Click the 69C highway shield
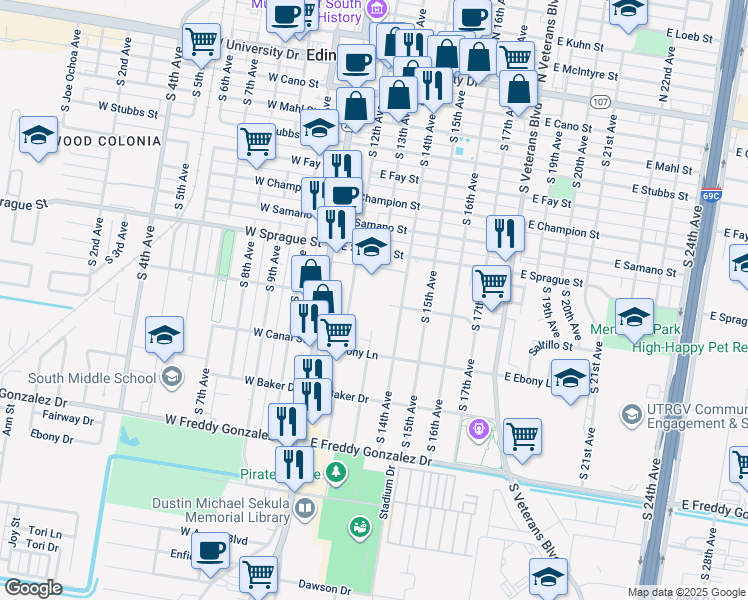The width and height of the screenshot is (748, 600). [711, 192]
